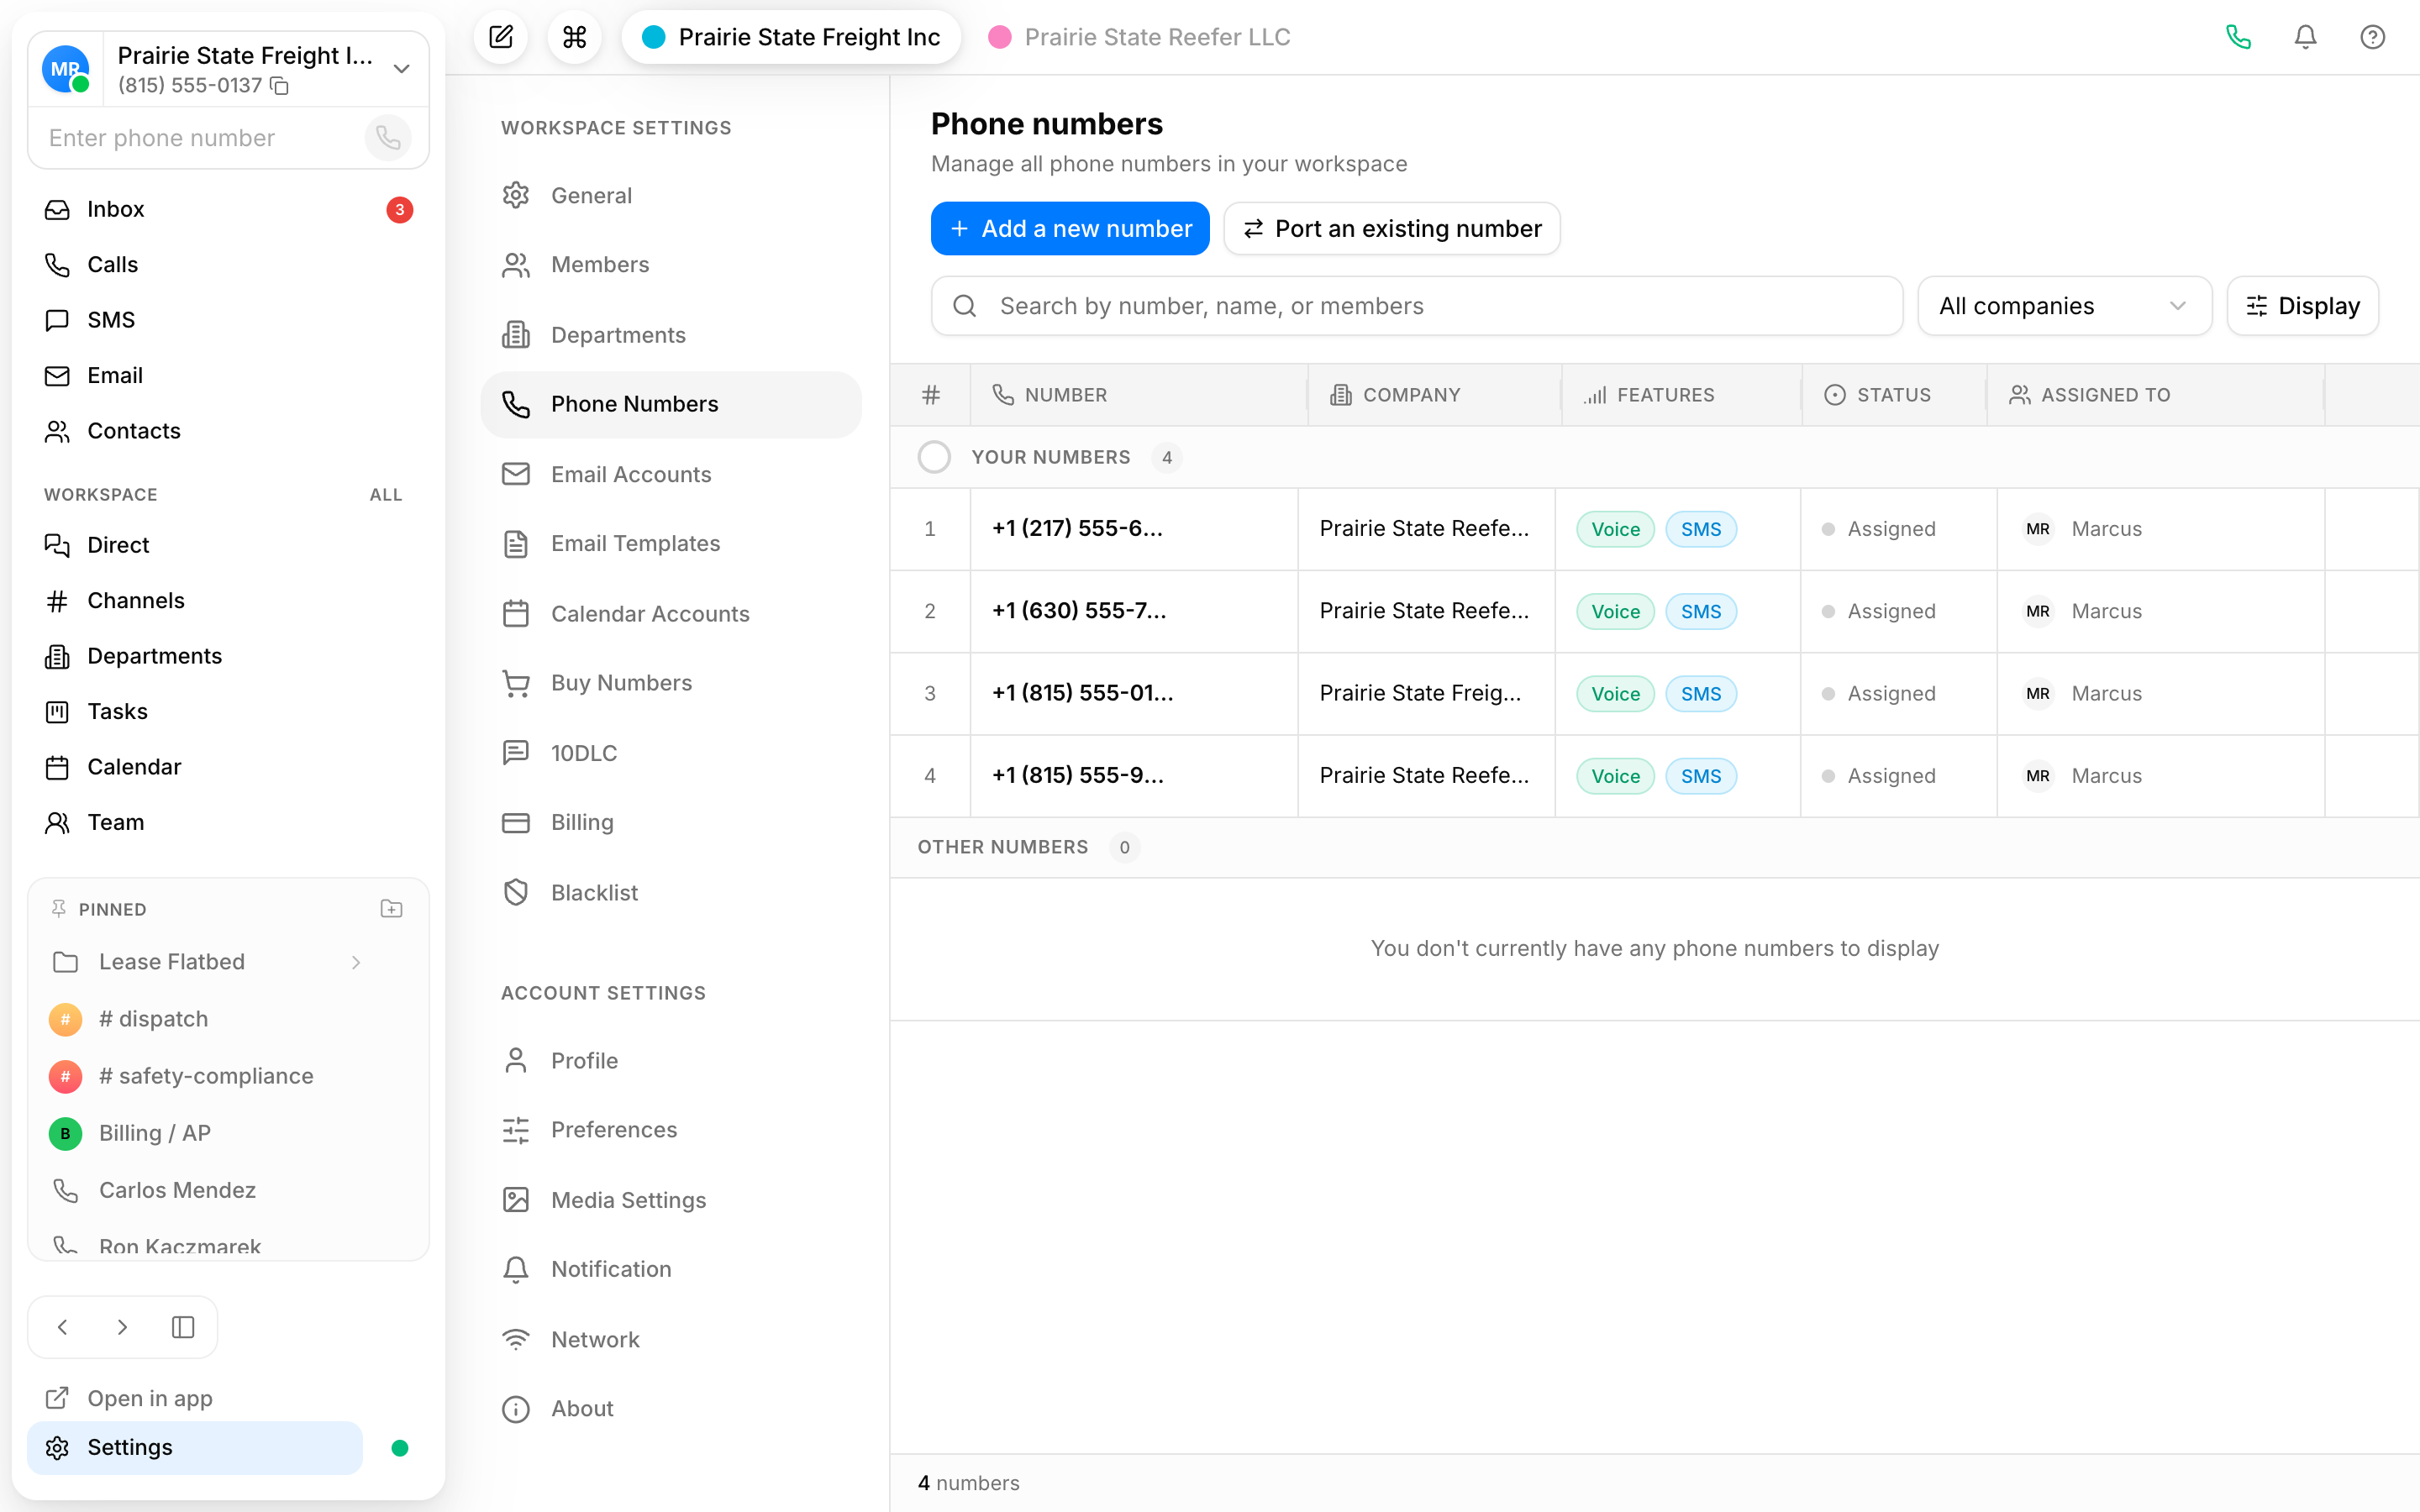Open Contacts in the sidebar
This screenshot has width=2420, height=1512.
pyautogui.click(x=228, y=431)
